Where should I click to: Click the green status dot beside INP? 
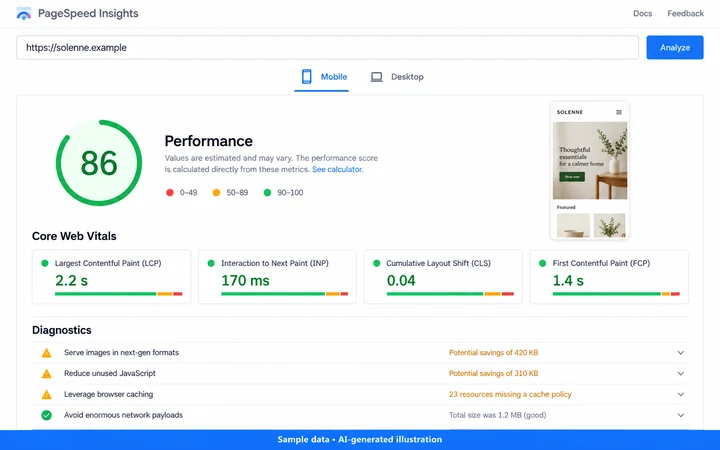(x=211, y=263)
